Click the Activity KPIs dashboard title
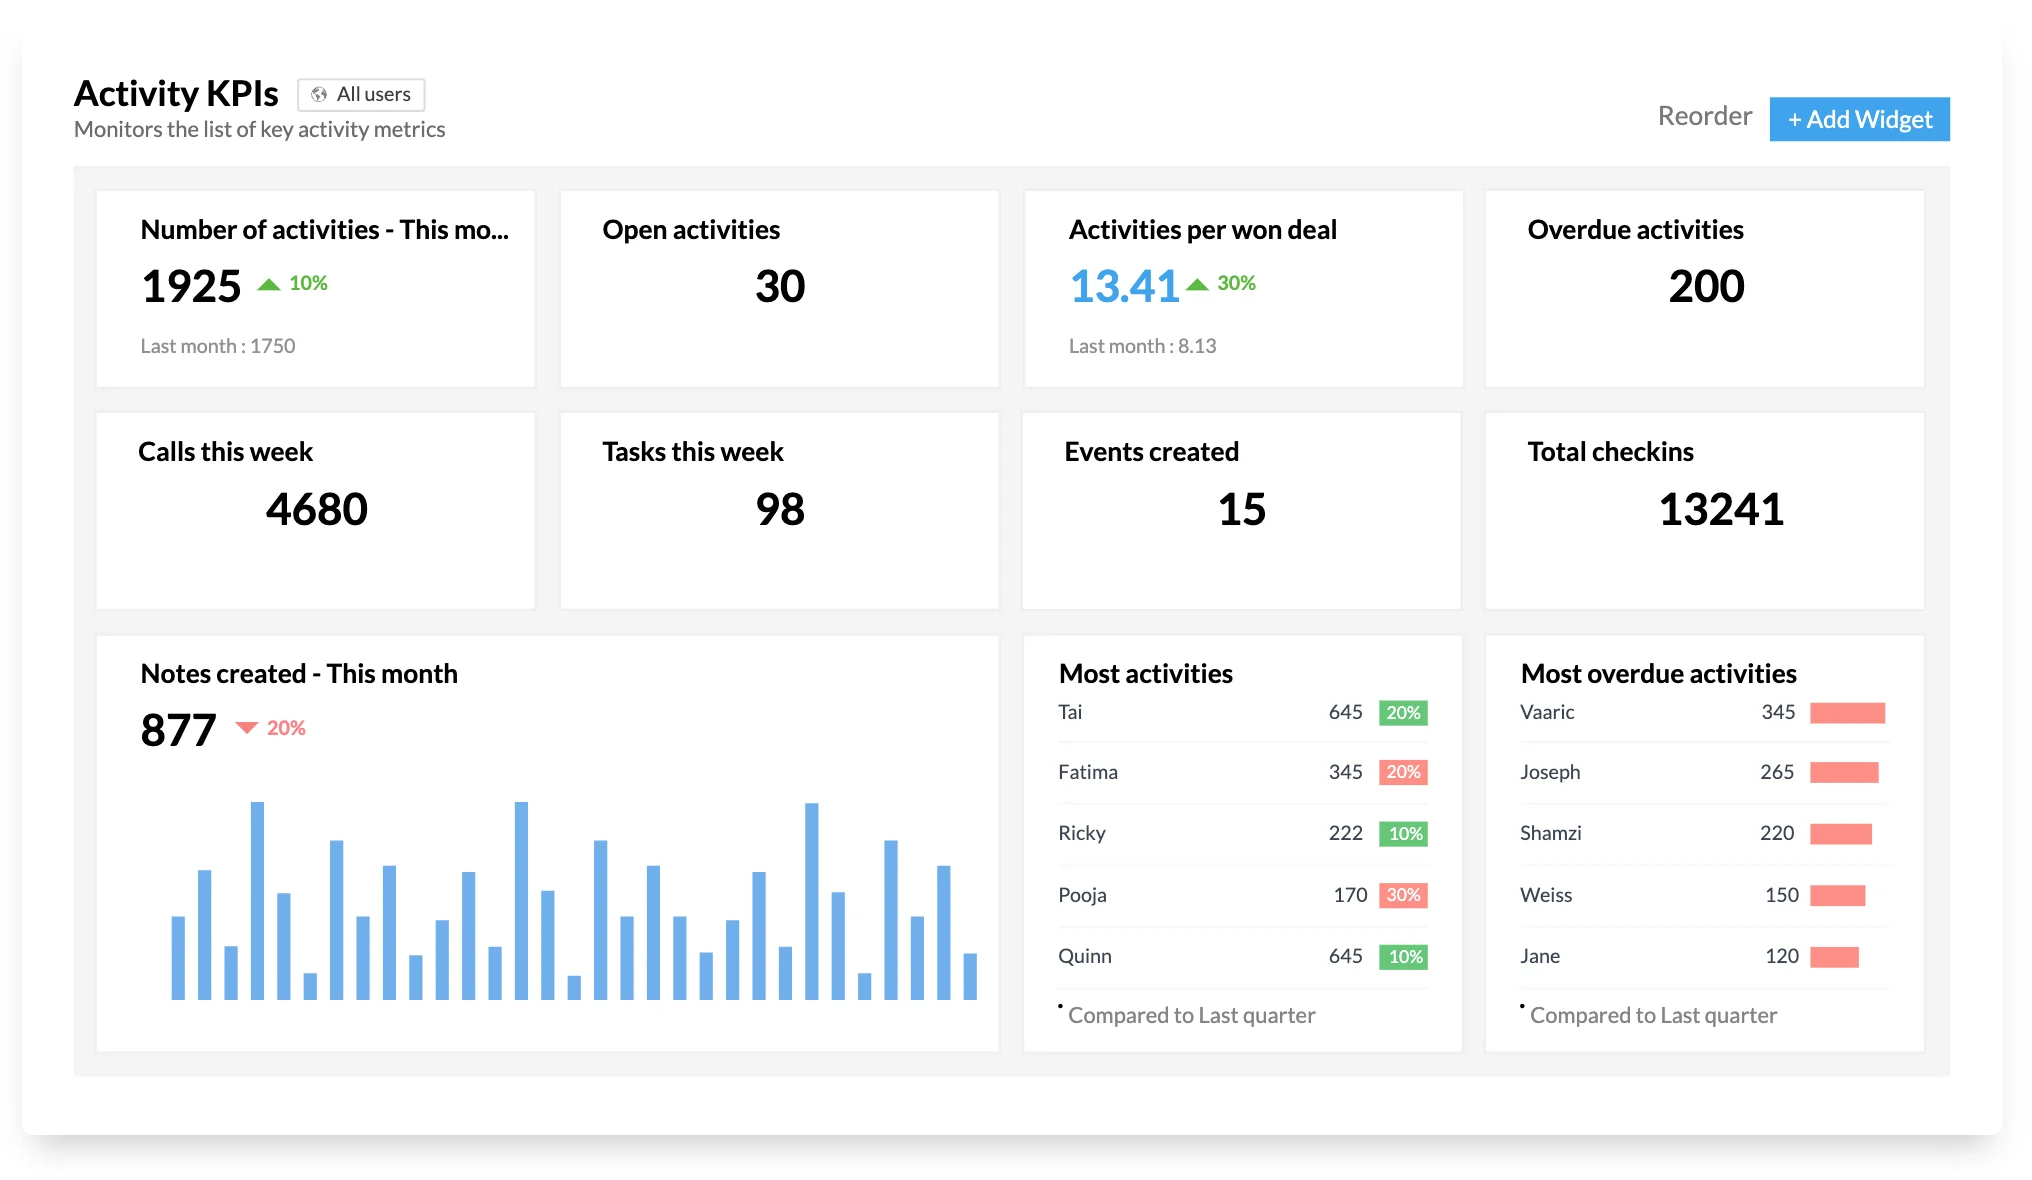Image resolution: width=2032 pixels, height=1180 pixels. (x=176, y=93)
